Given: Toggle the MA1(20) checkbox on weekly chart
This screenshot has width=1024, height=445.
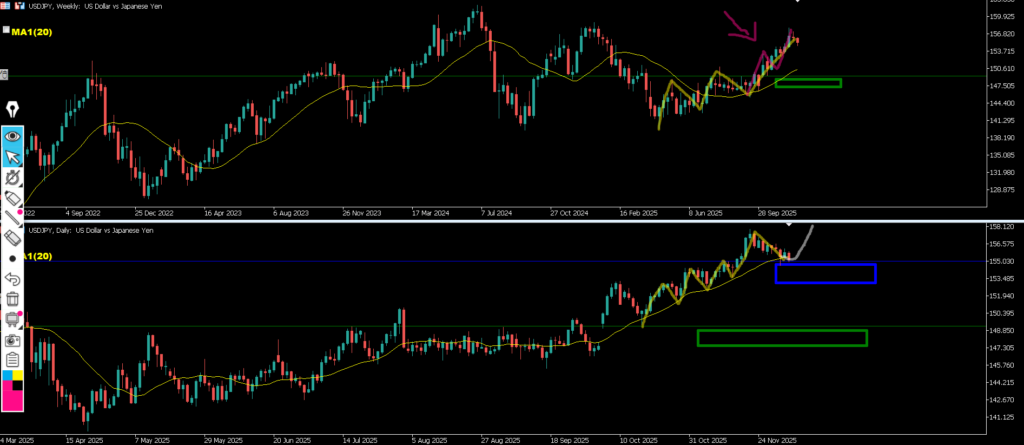Looking at the screenshot, I should pyautogui.click(x=6, y=31).
